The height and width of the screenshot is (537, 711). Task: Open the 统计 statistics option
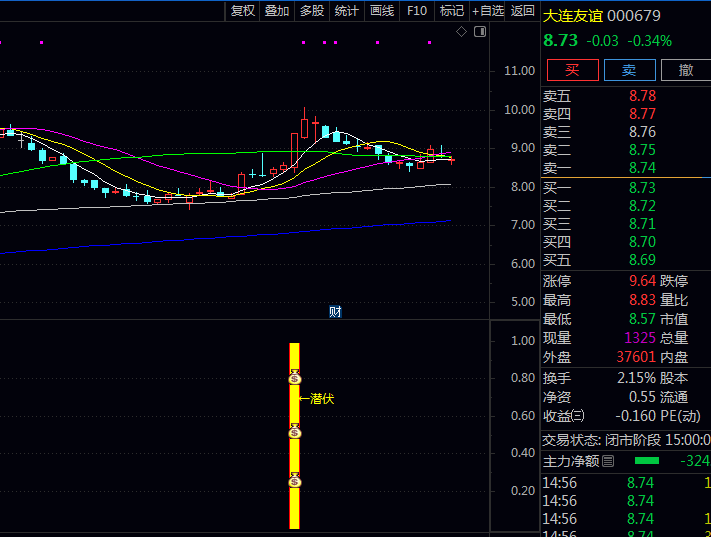(x=347, y=11)
